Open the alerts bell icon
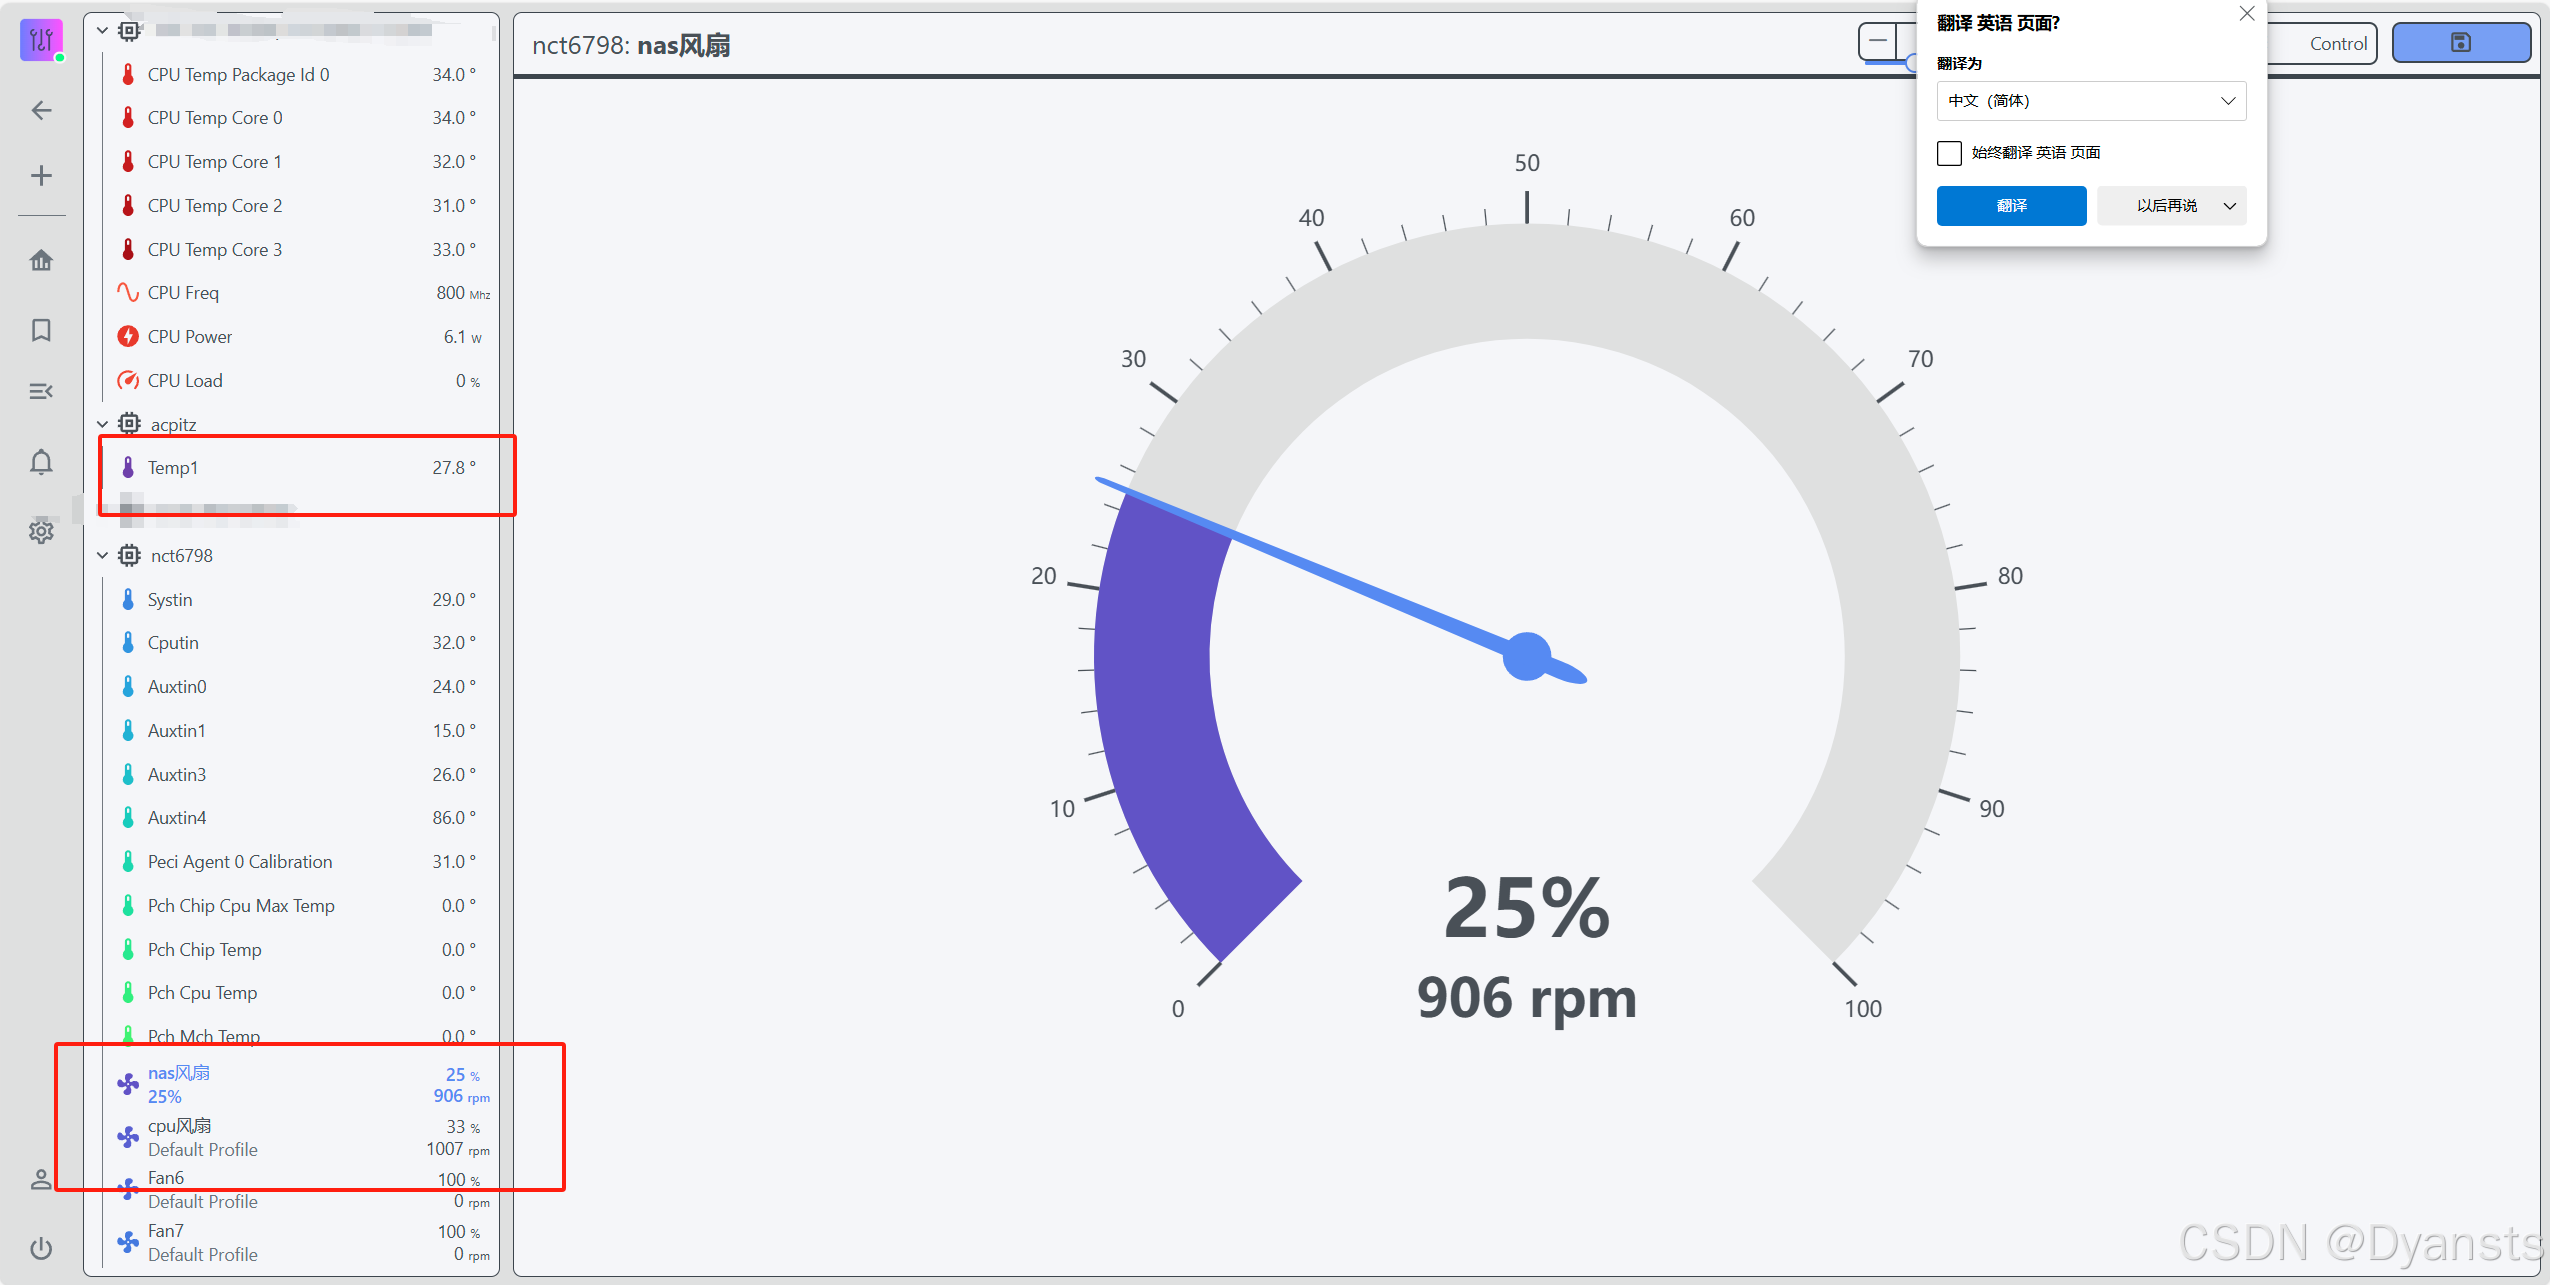Viewport: 2550px width, 1285px height. tap(41, 462)
